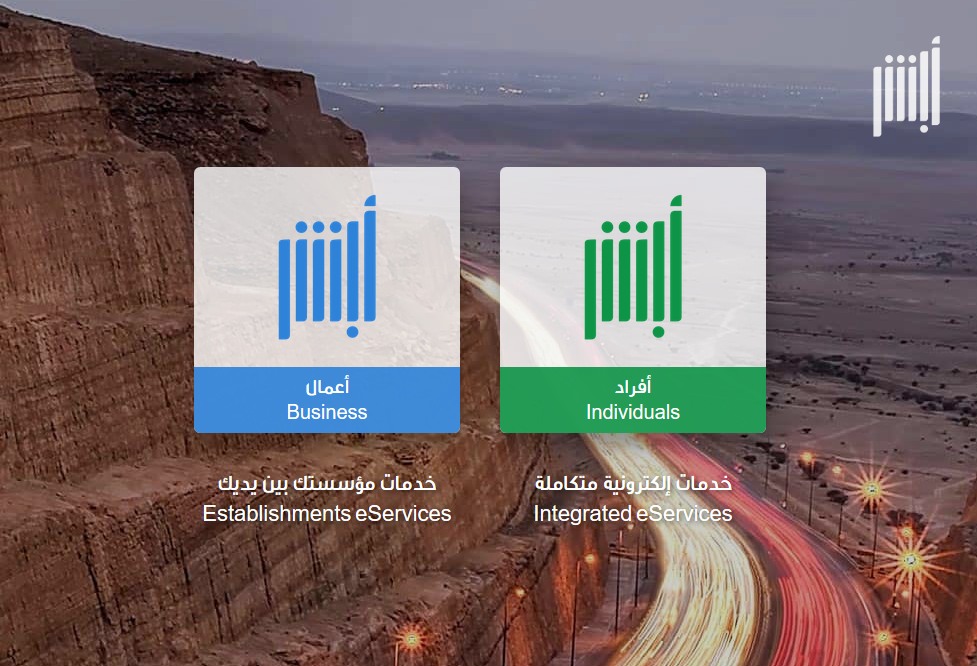Click the blue Absher Business logo
The width and height of the screenshot is (977, 666).
coord(327,267)
